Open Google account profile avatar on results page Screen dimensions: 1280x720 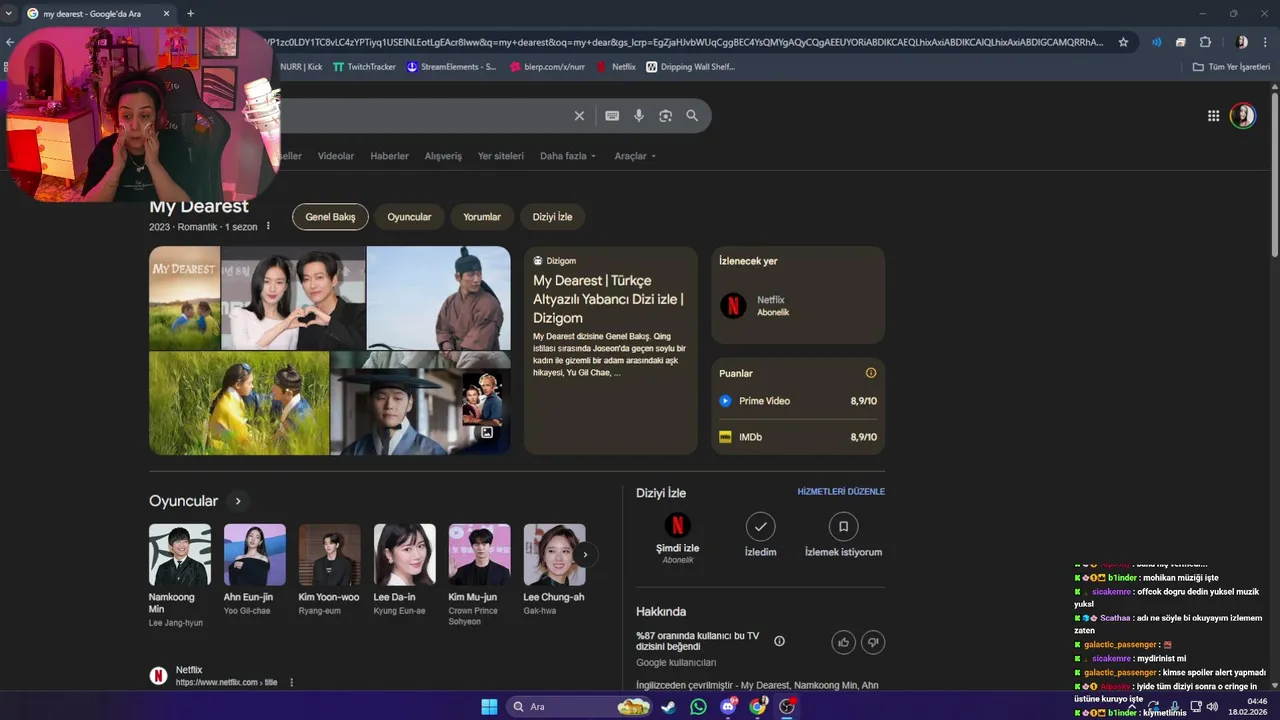point(1243,116)
